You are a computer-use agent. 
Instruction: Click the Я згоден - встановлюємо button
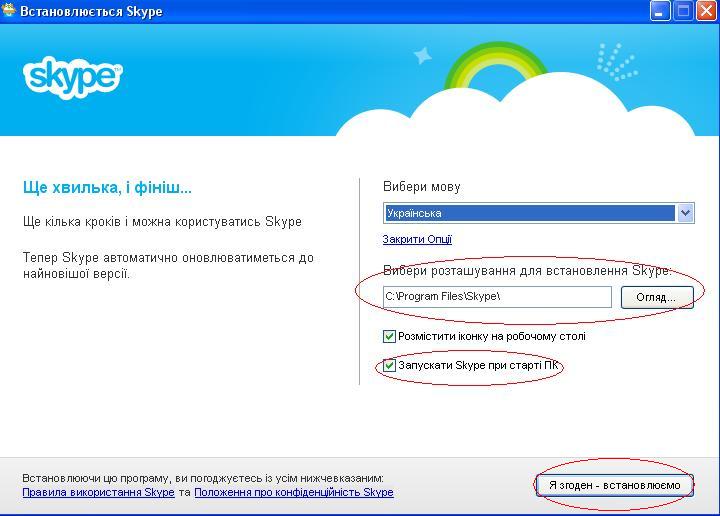(615, 485)
